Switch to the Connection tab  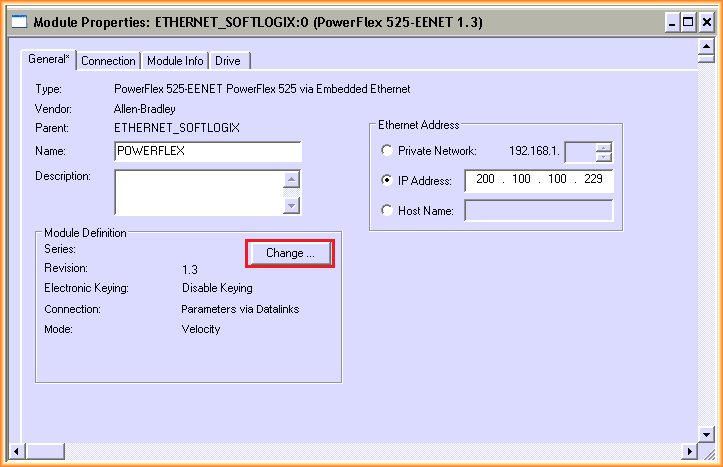pos(108,61)
